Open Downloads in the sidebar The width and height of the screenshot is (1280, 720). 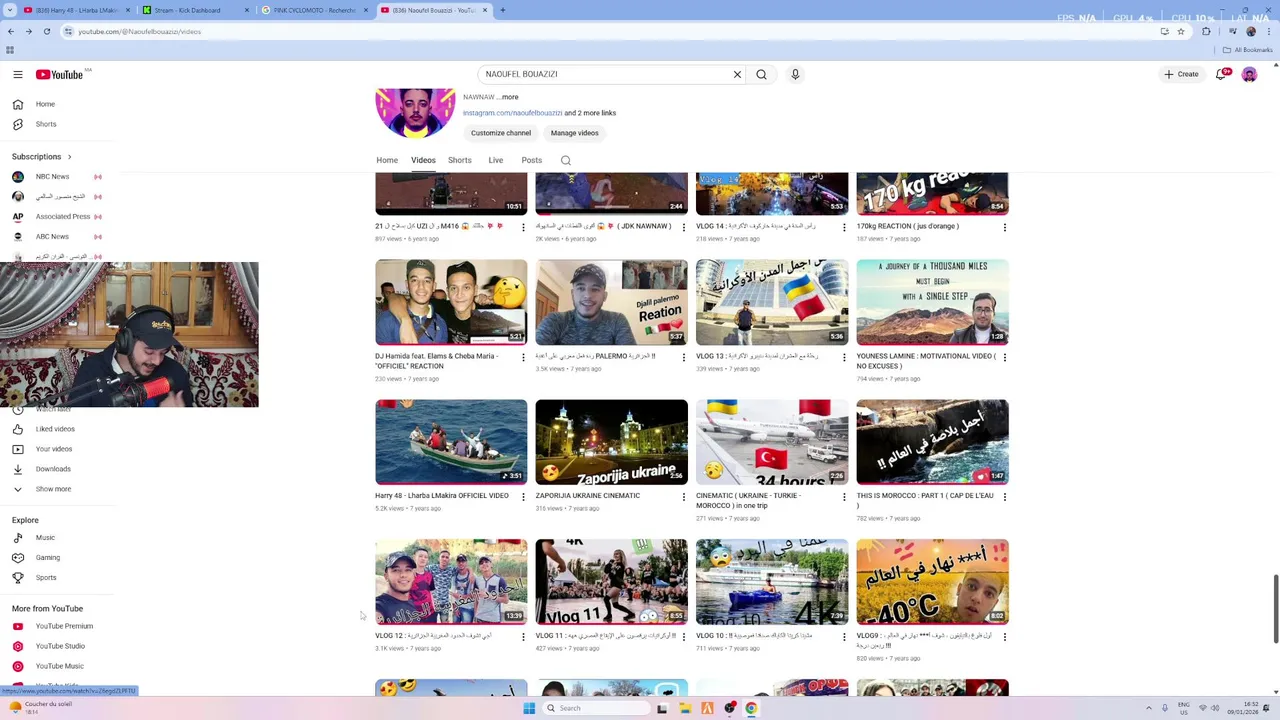[53, 469]
